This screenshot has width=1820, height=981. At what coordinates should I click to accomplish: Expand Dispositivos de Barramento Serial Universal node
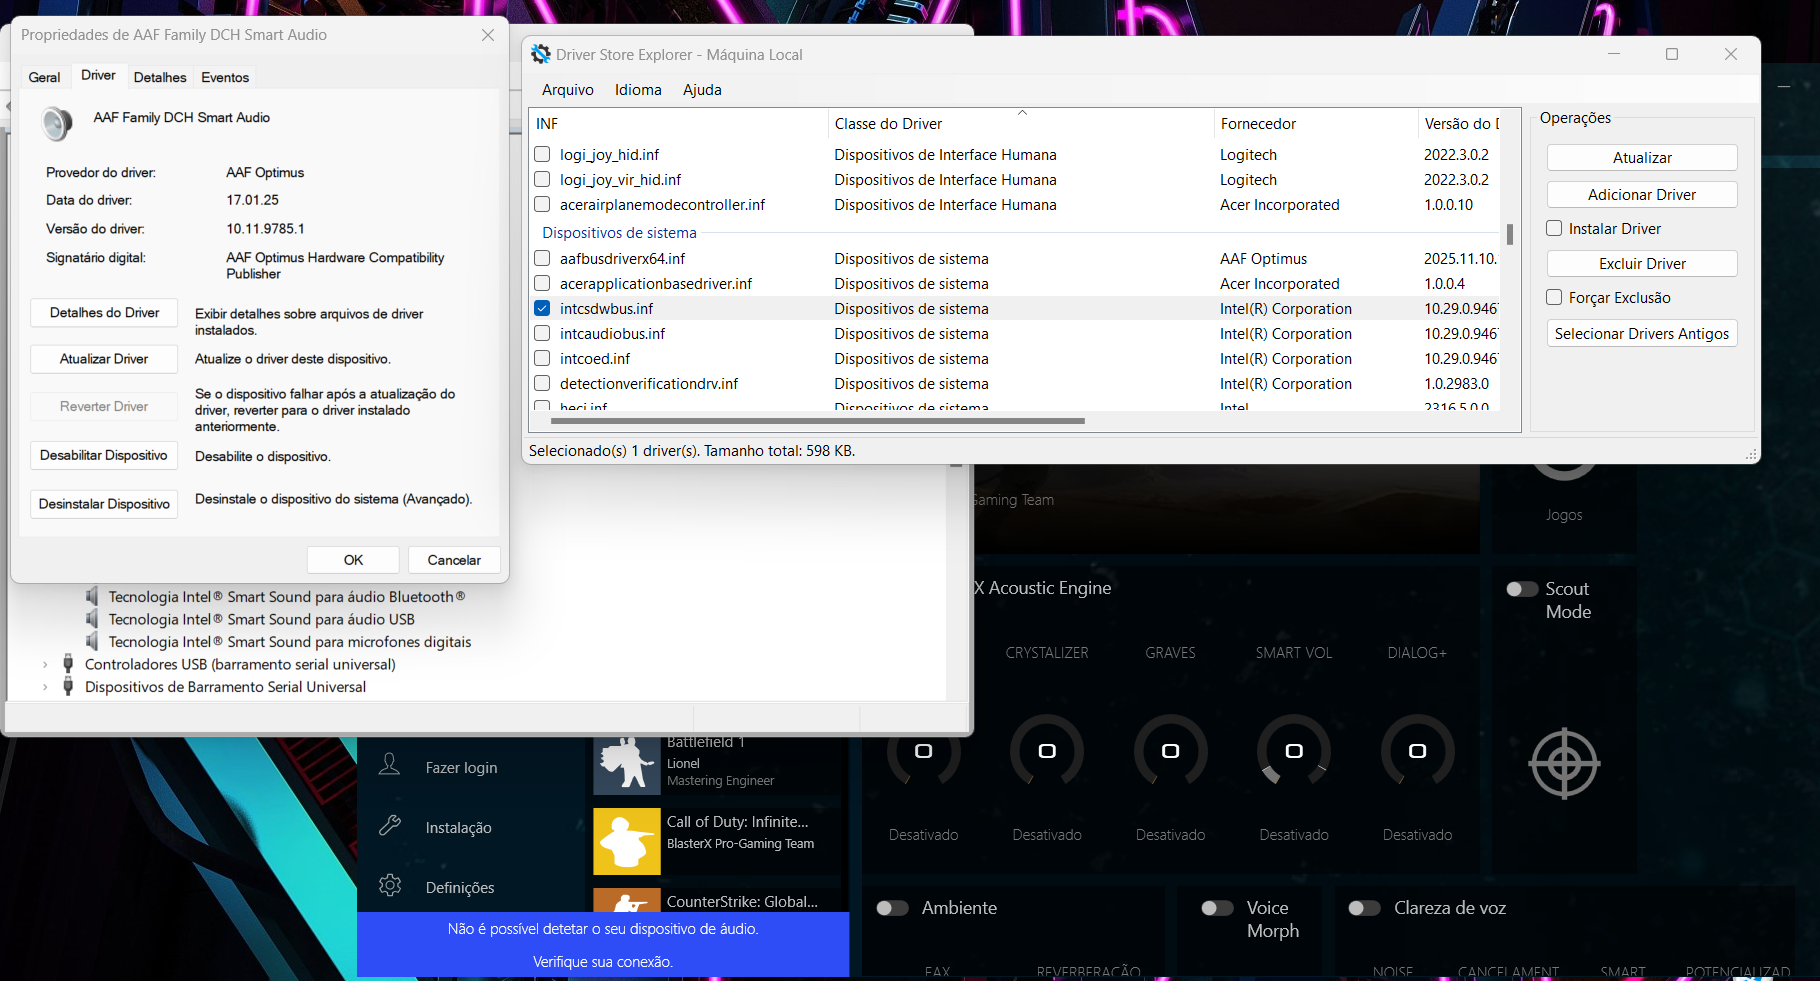pyautogui.click(x=45, y=687)
